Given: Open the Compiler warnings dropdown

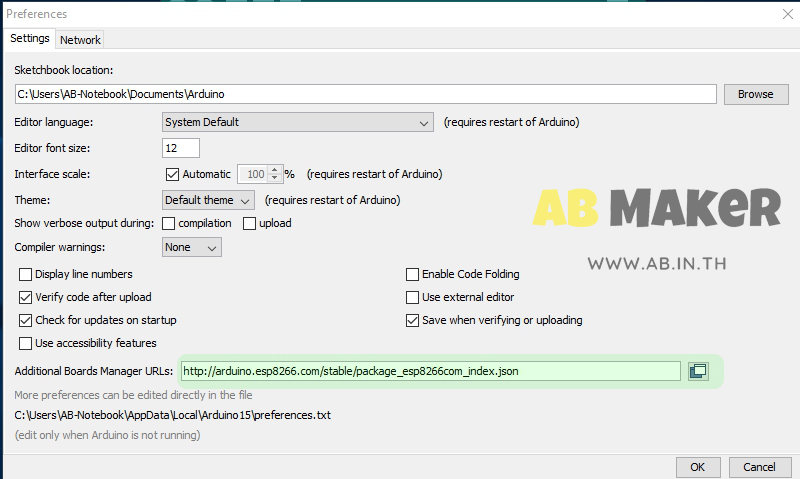Looking at the screenshot, I should 191,247.
